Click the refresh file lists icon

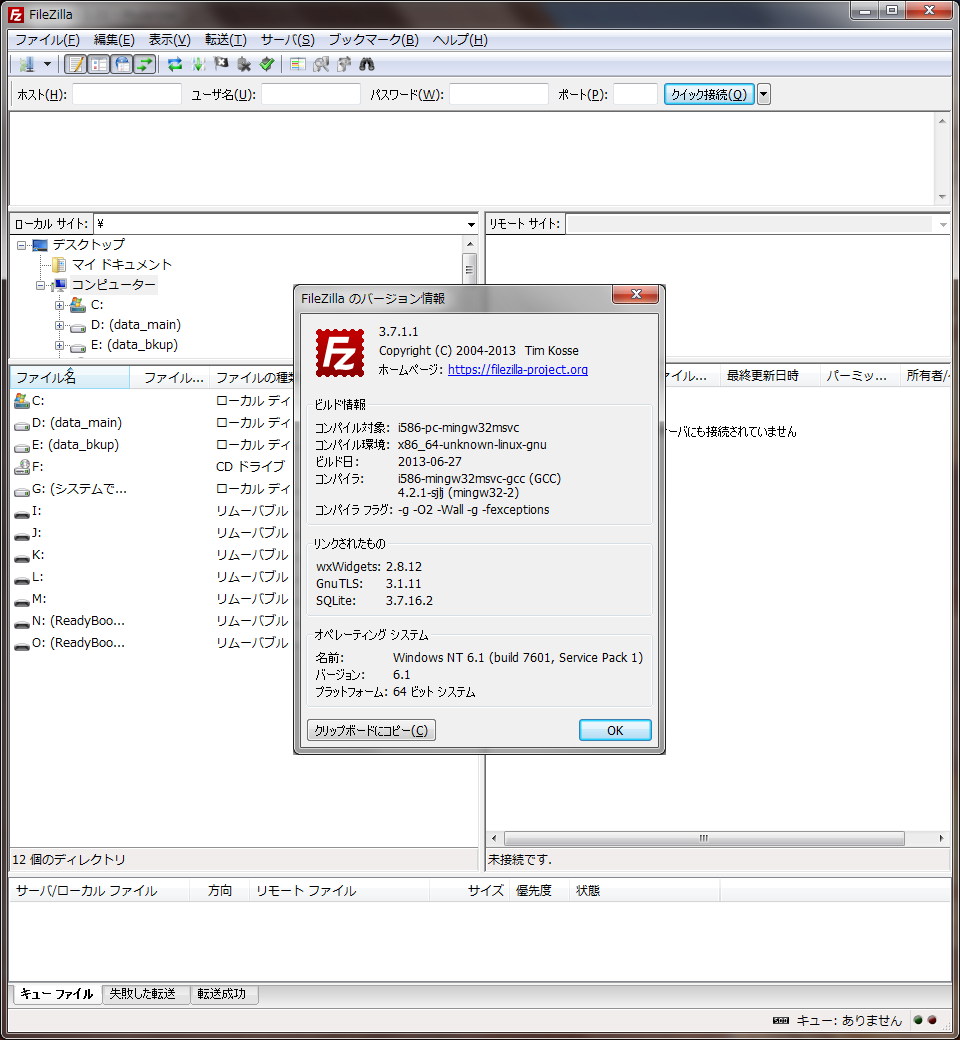click(175, 64)
